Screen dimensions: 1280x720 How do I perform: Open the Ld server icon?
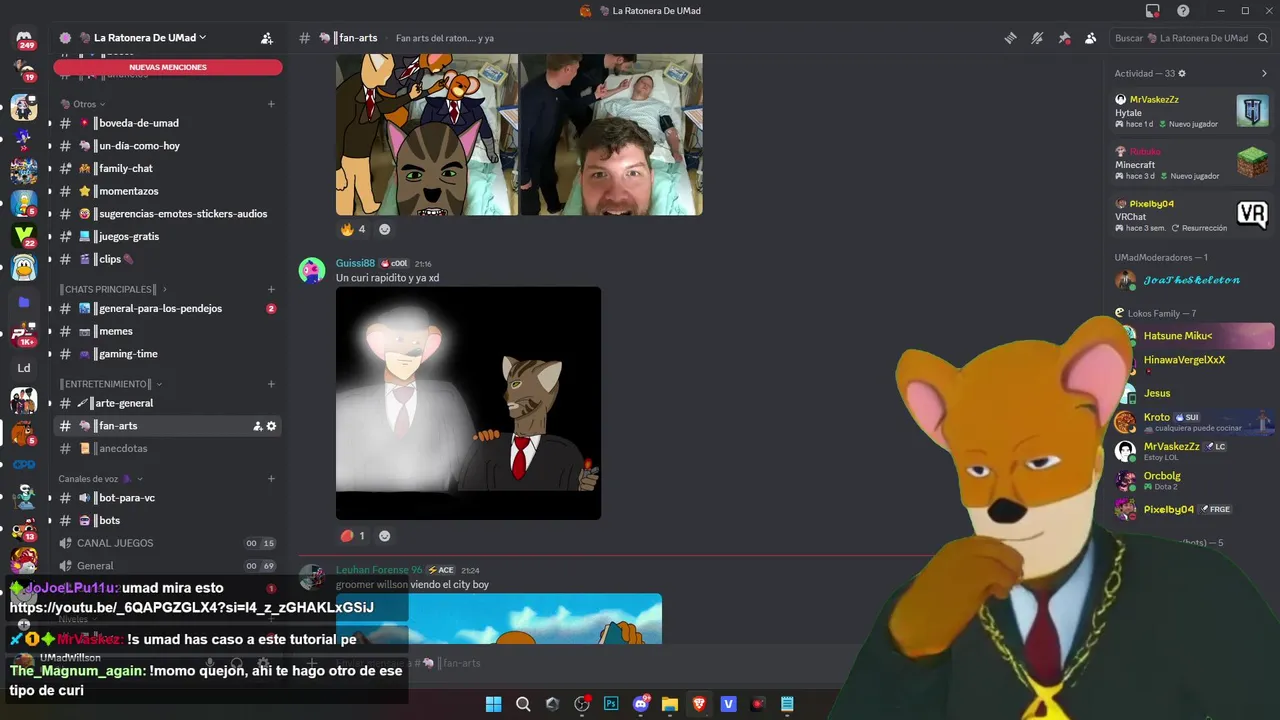pos(24,368)
